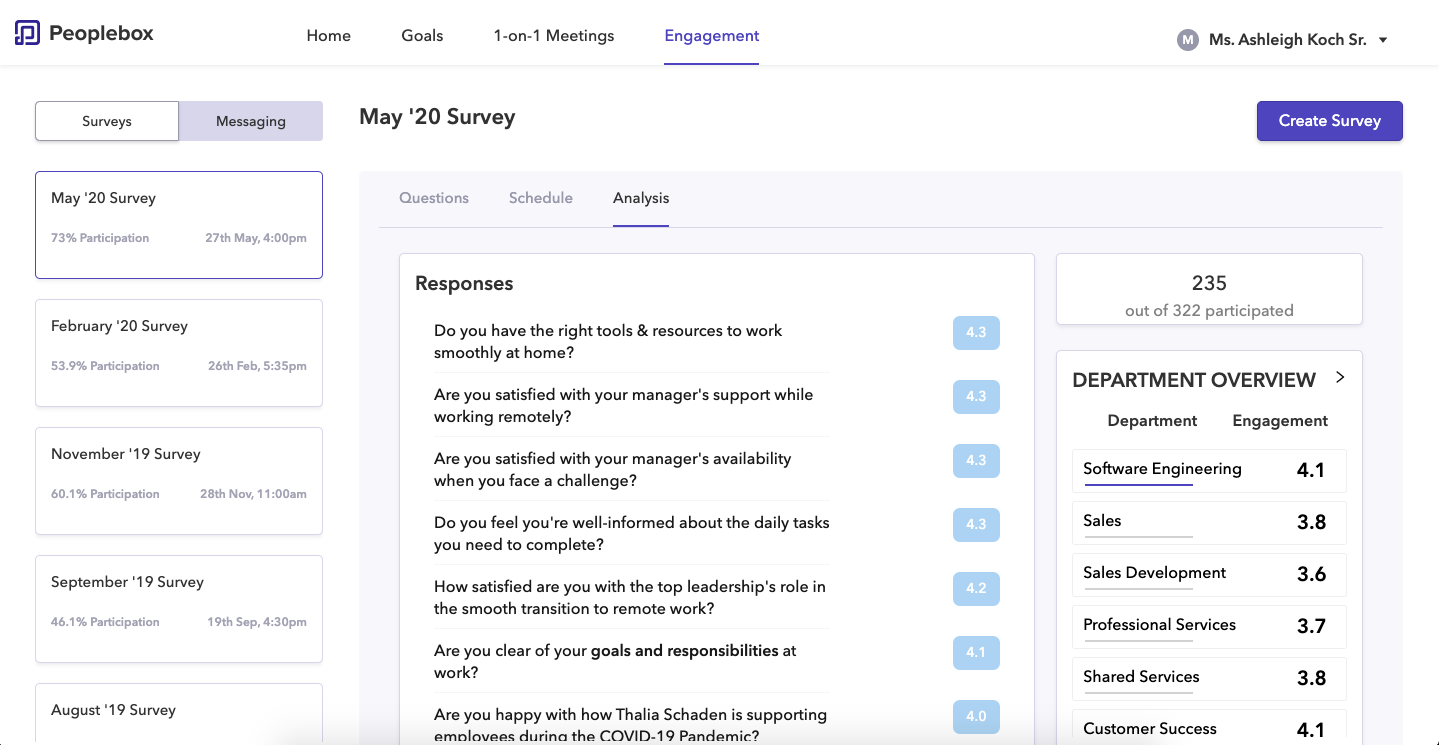Click the Peoplebox logo icon

coord(27,33)
